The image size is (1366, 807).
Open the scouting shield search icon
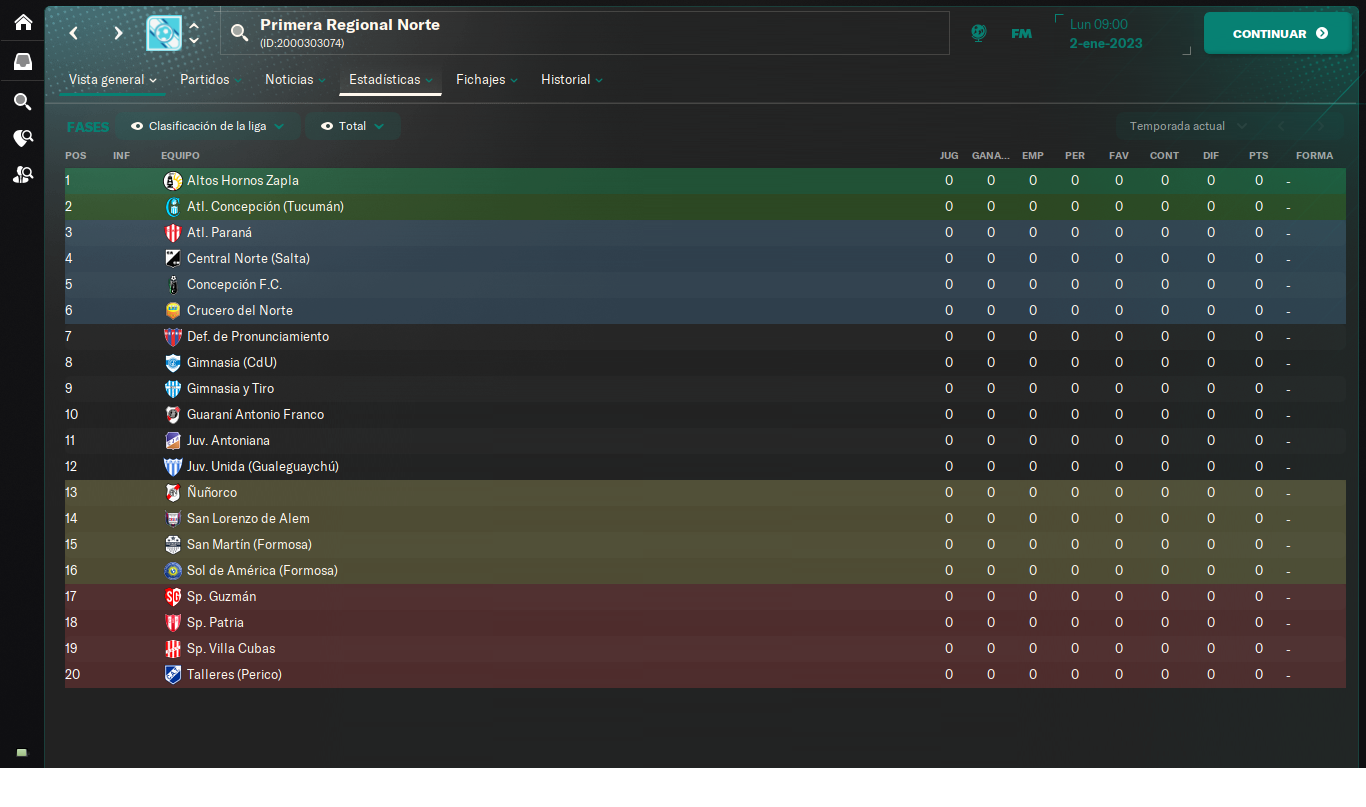(x=22, y=138)
